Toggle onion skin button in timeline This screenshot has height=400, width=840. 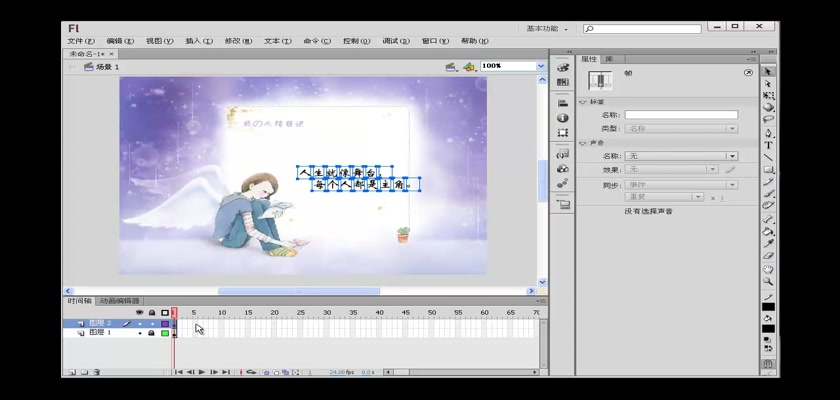[266, 372]
